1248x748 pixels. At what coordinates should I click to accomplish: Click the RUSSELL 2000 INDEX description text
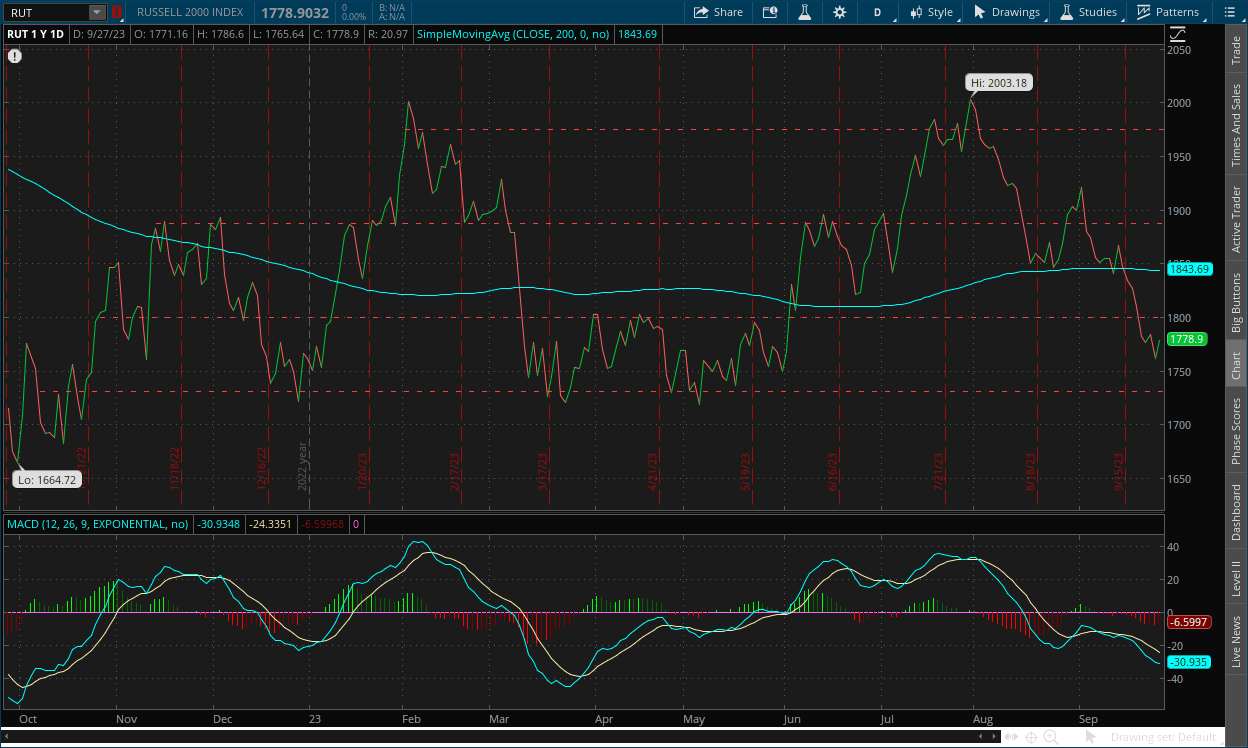(190, 12)
